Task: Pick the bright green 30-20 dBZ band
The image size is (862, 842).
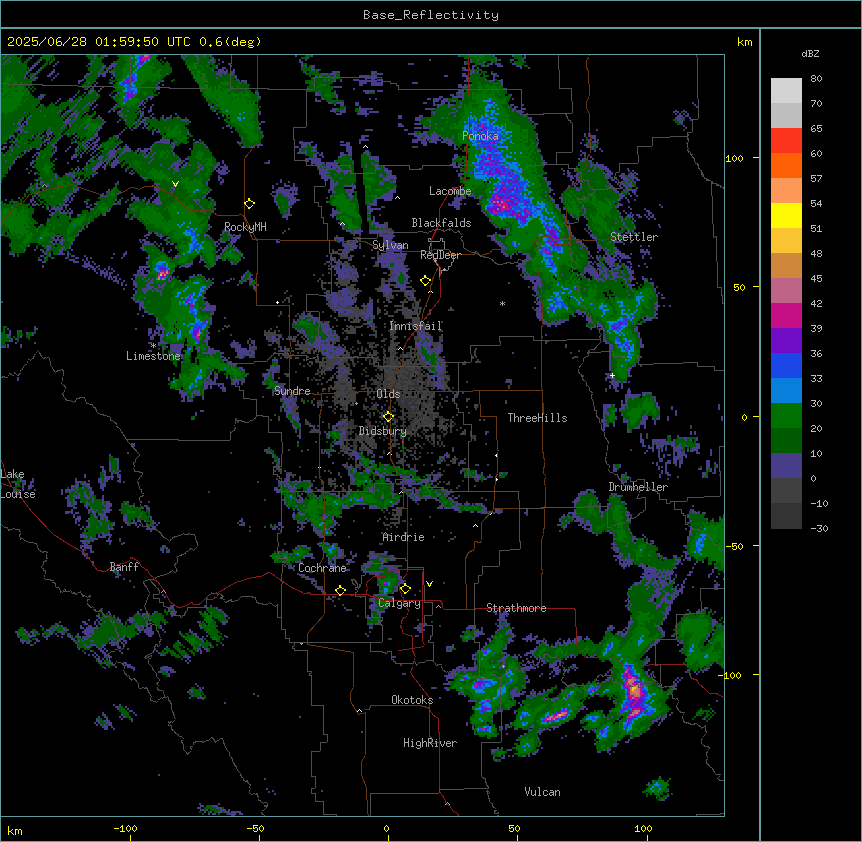Action: [786, 416]
